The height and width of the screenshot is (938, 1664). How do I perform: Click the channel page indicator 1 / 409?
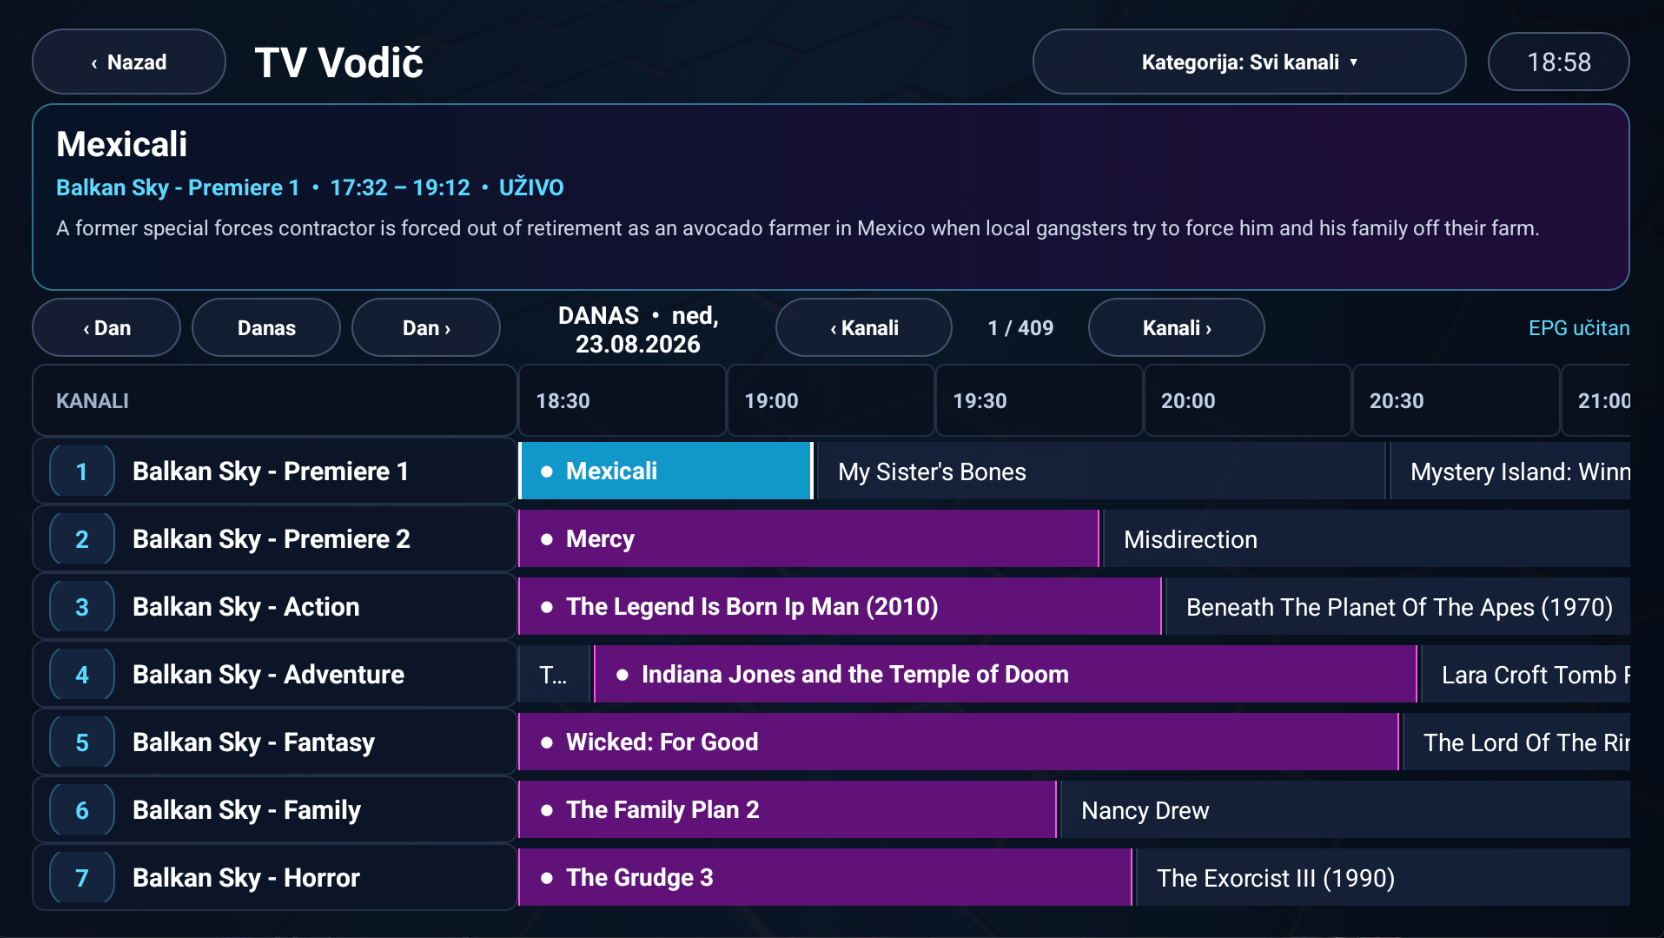[x=1020, y=328]
